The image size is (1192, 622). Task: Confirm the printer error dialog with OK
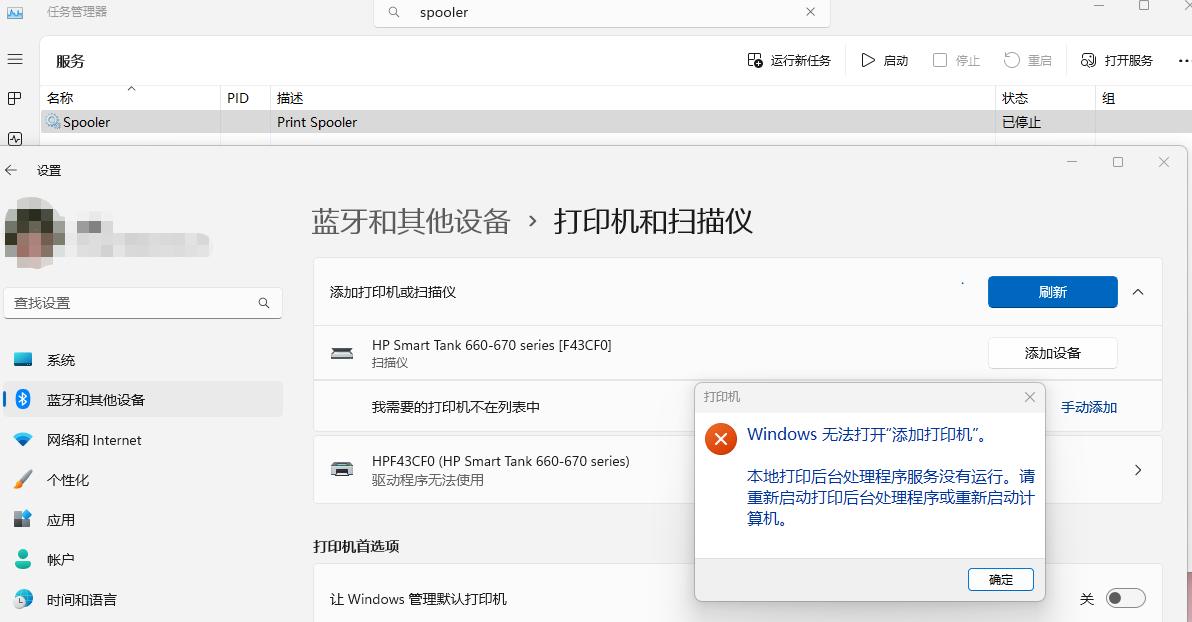coord(1000,579)
